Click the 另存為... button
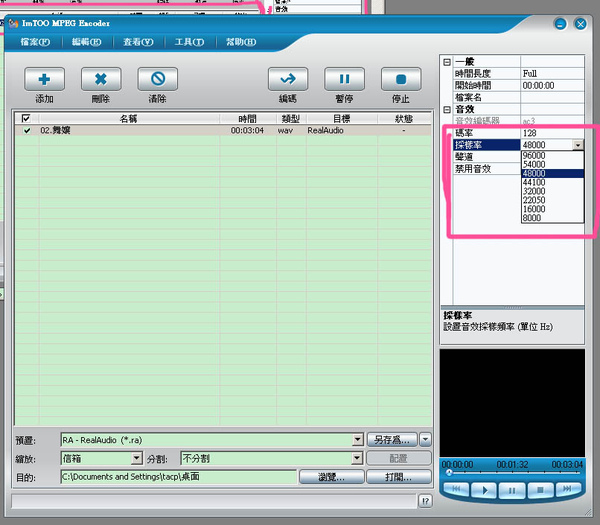 click(x=392, y=440)
